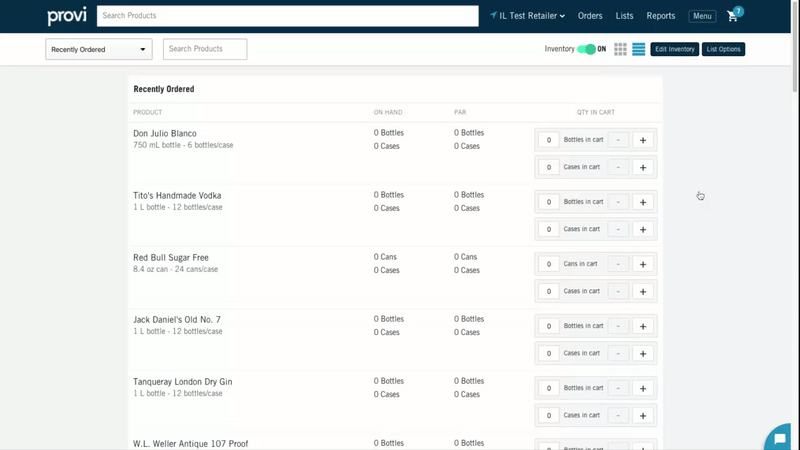Increase Tito's Handmade Vodka bottles in cart
This screenshot has width=800, height=450.
(643, 202)
